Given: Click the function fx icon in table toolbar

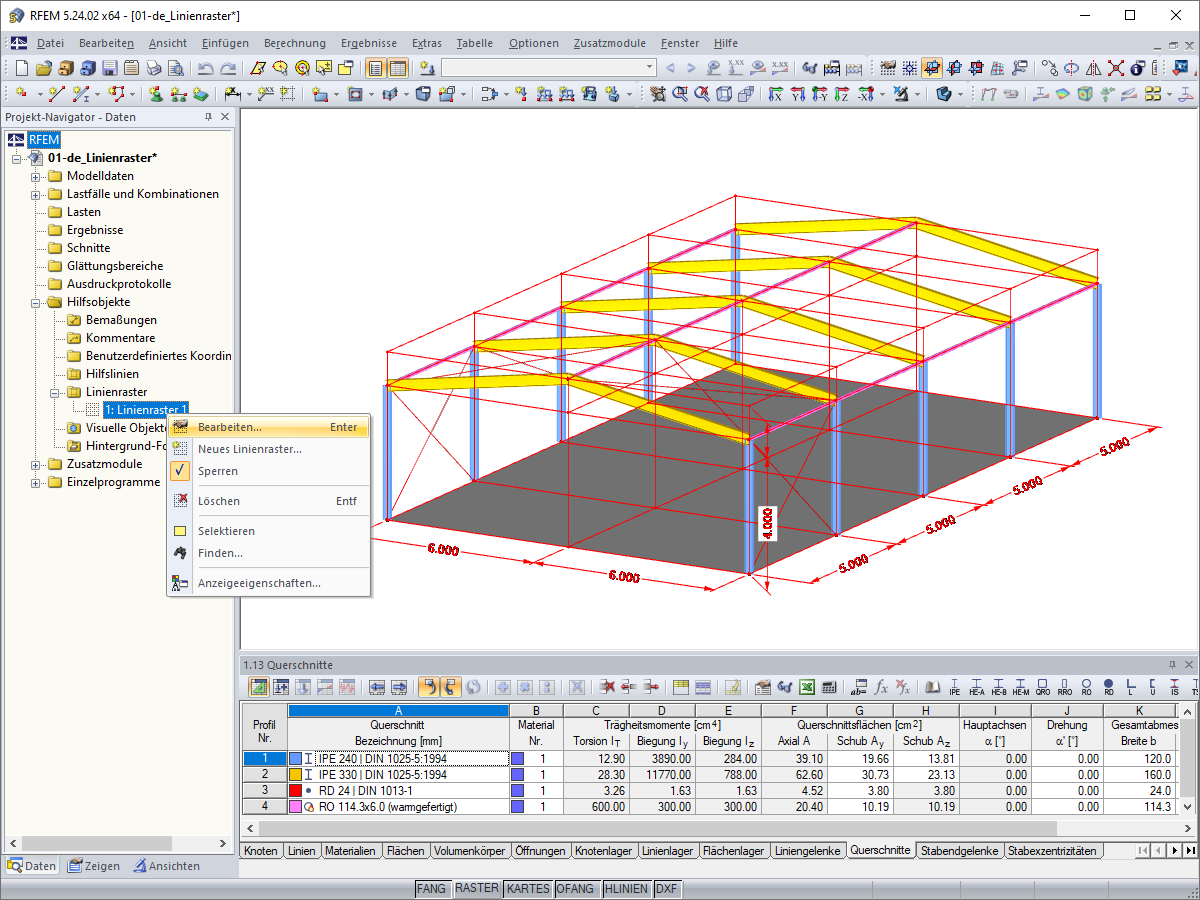Looking at the screenshot, I should point(881,687).
